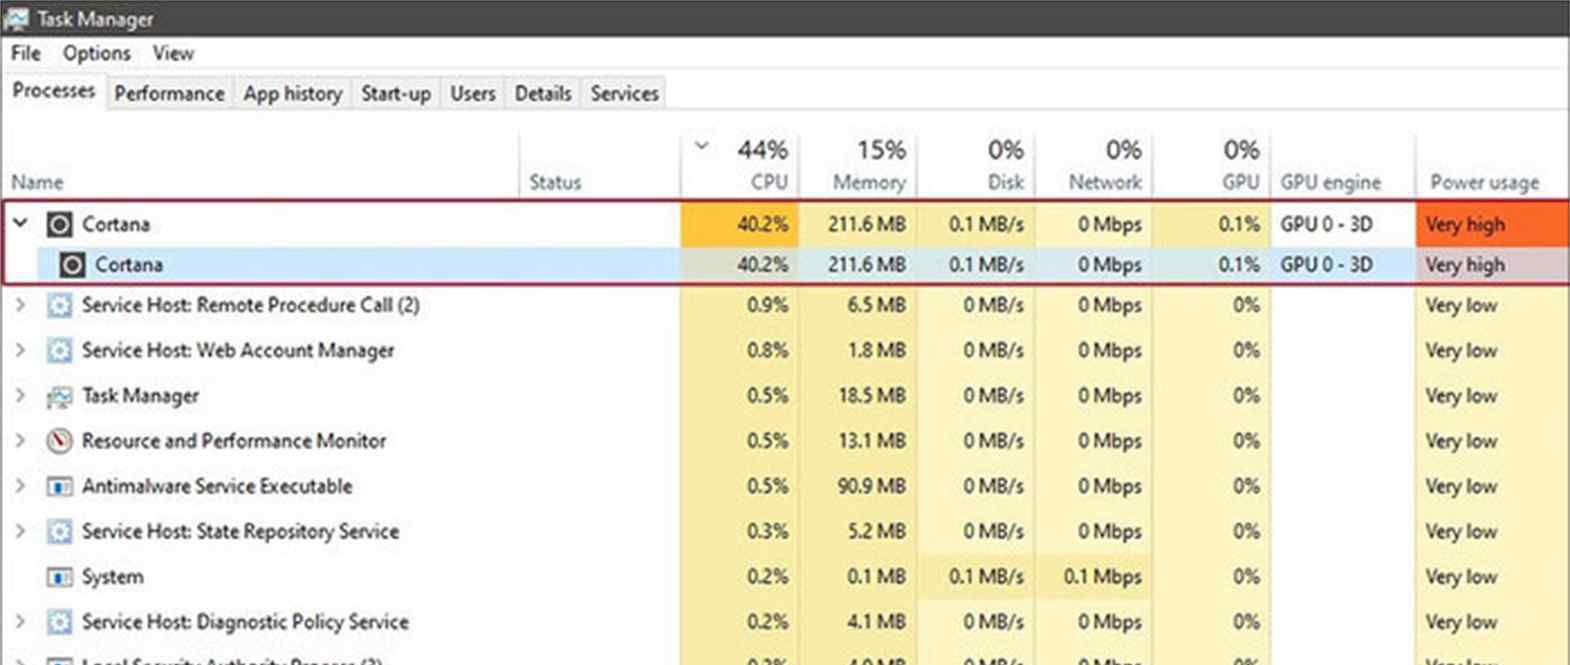Click System network value 0.1 Mbps

click(x=1102, y=577)
